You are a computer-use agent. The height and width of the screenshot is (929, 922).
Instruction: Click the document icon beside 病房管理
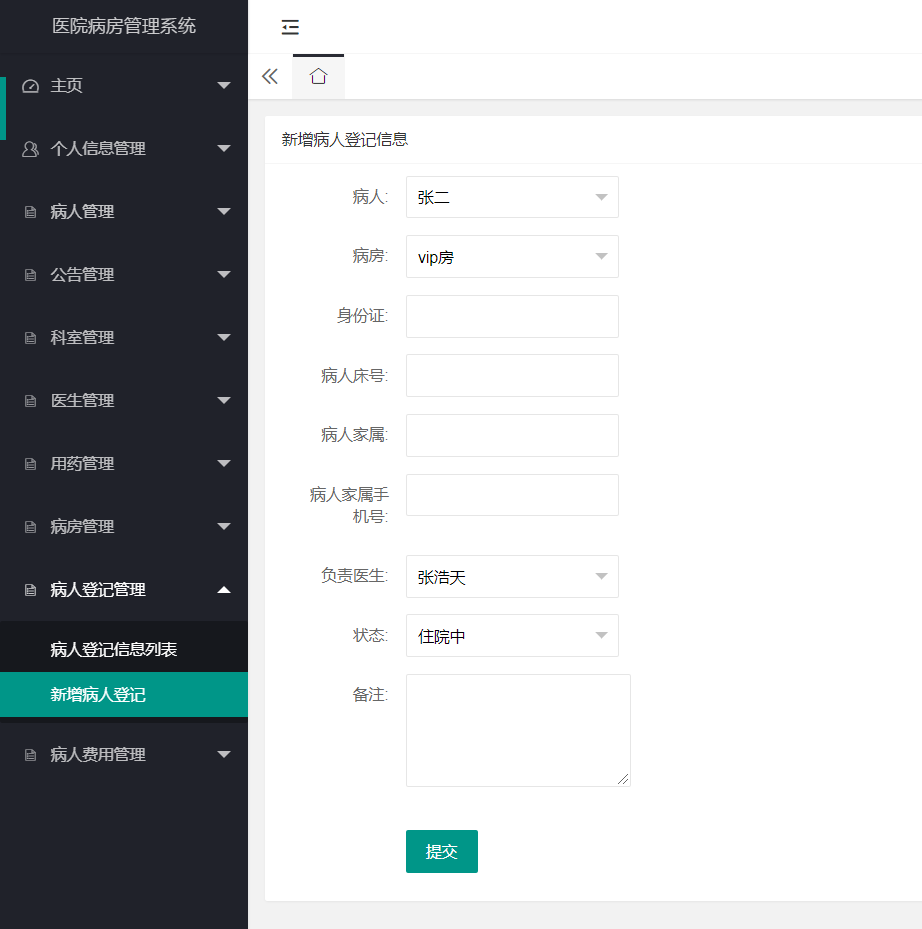pyautogui.click(x=30, y=527)
